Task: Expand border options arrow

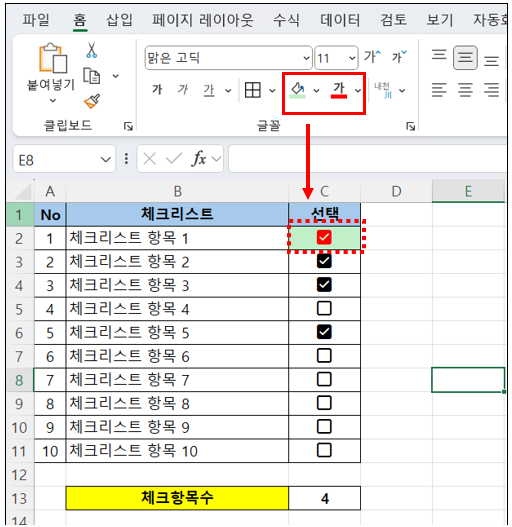Action: (272, 90)
